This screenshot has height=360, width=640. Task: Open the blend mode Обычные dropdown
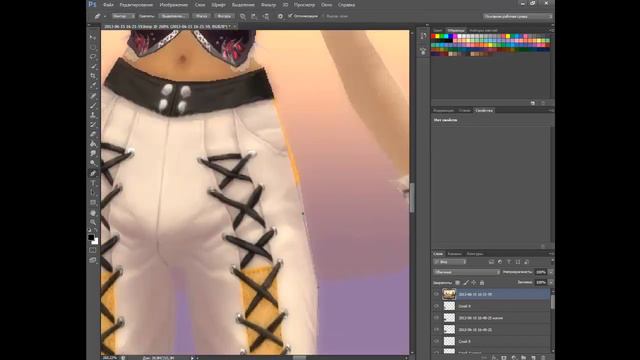(467, 272)
